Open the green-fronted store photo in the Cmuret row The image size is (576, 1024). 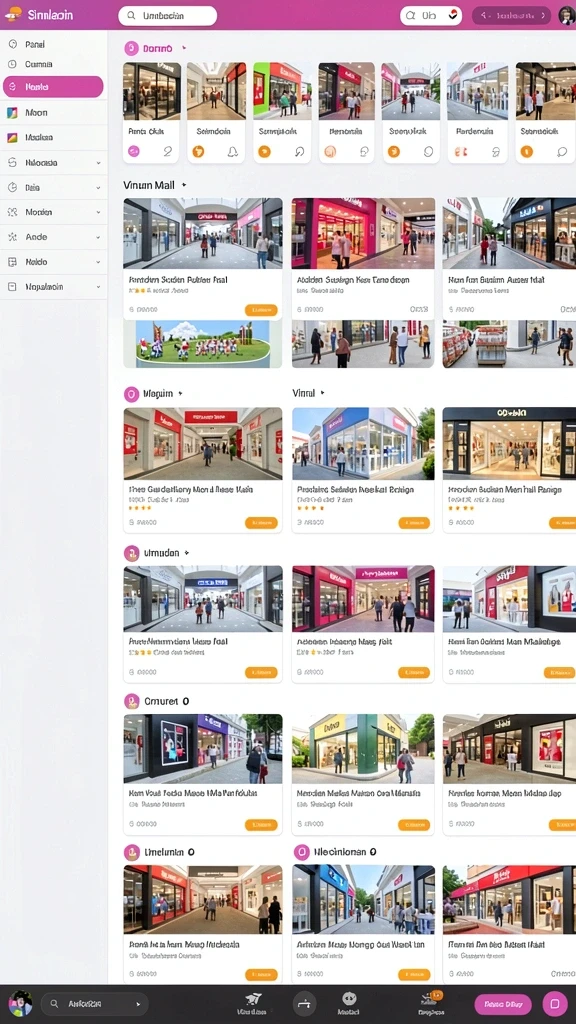click(363, 749)
